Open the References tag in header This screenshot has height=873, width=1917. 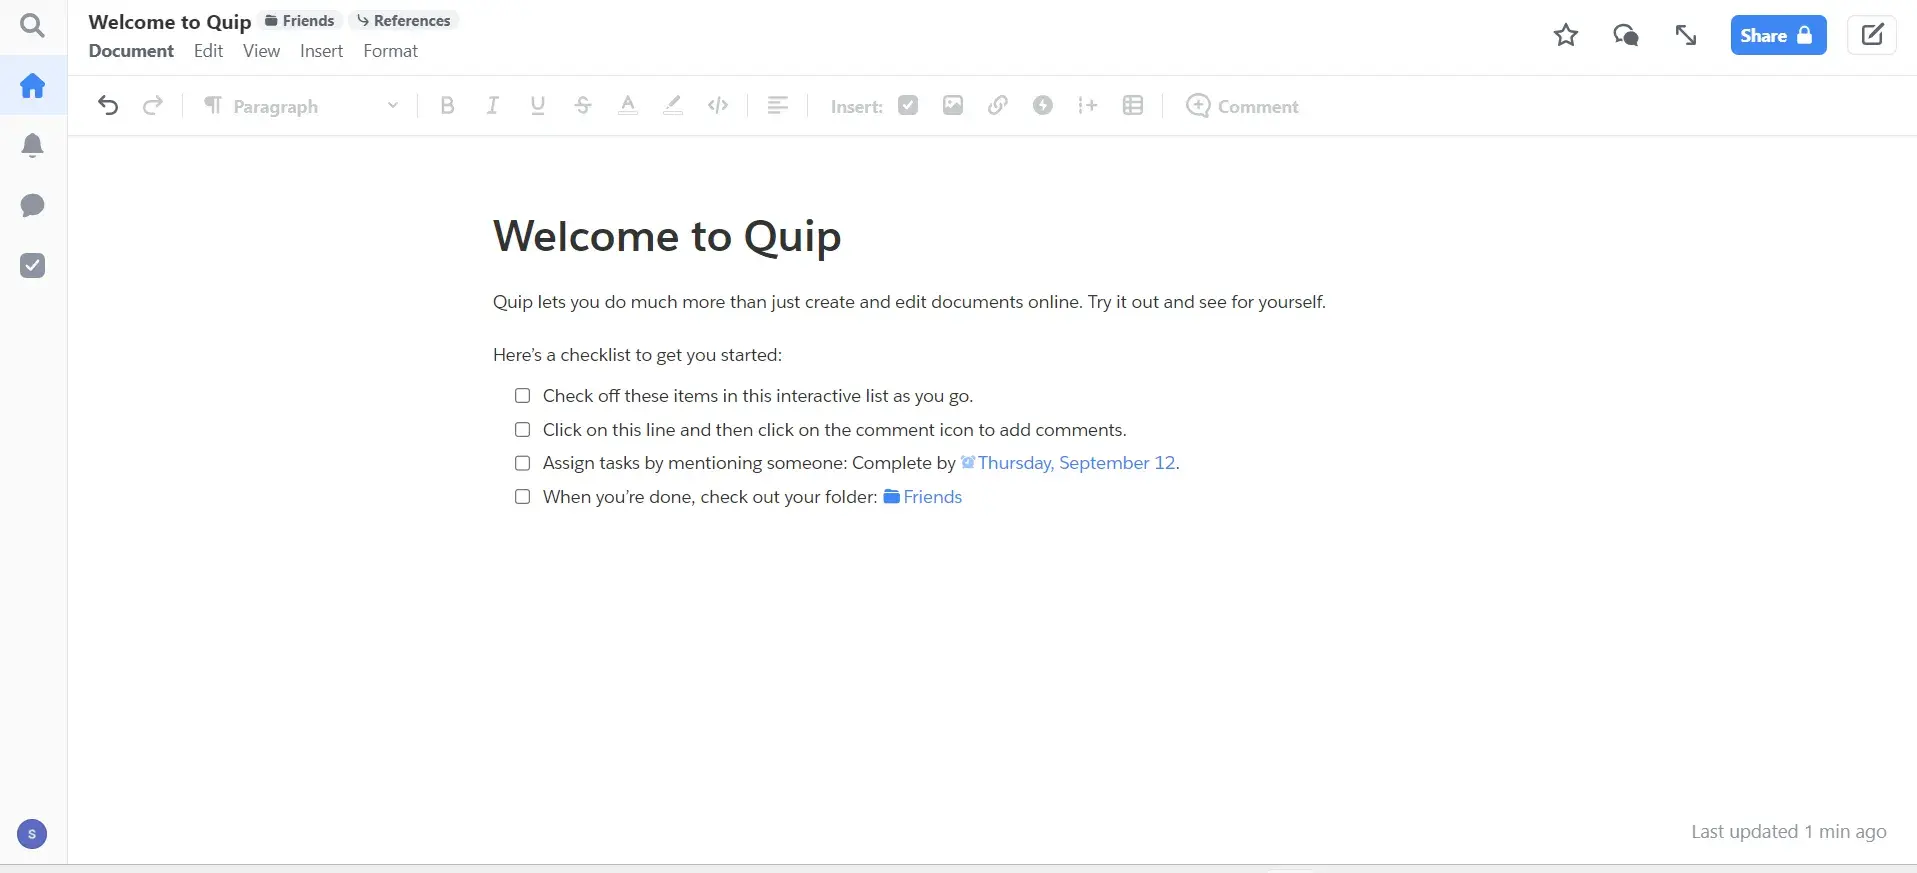(404, 21)
